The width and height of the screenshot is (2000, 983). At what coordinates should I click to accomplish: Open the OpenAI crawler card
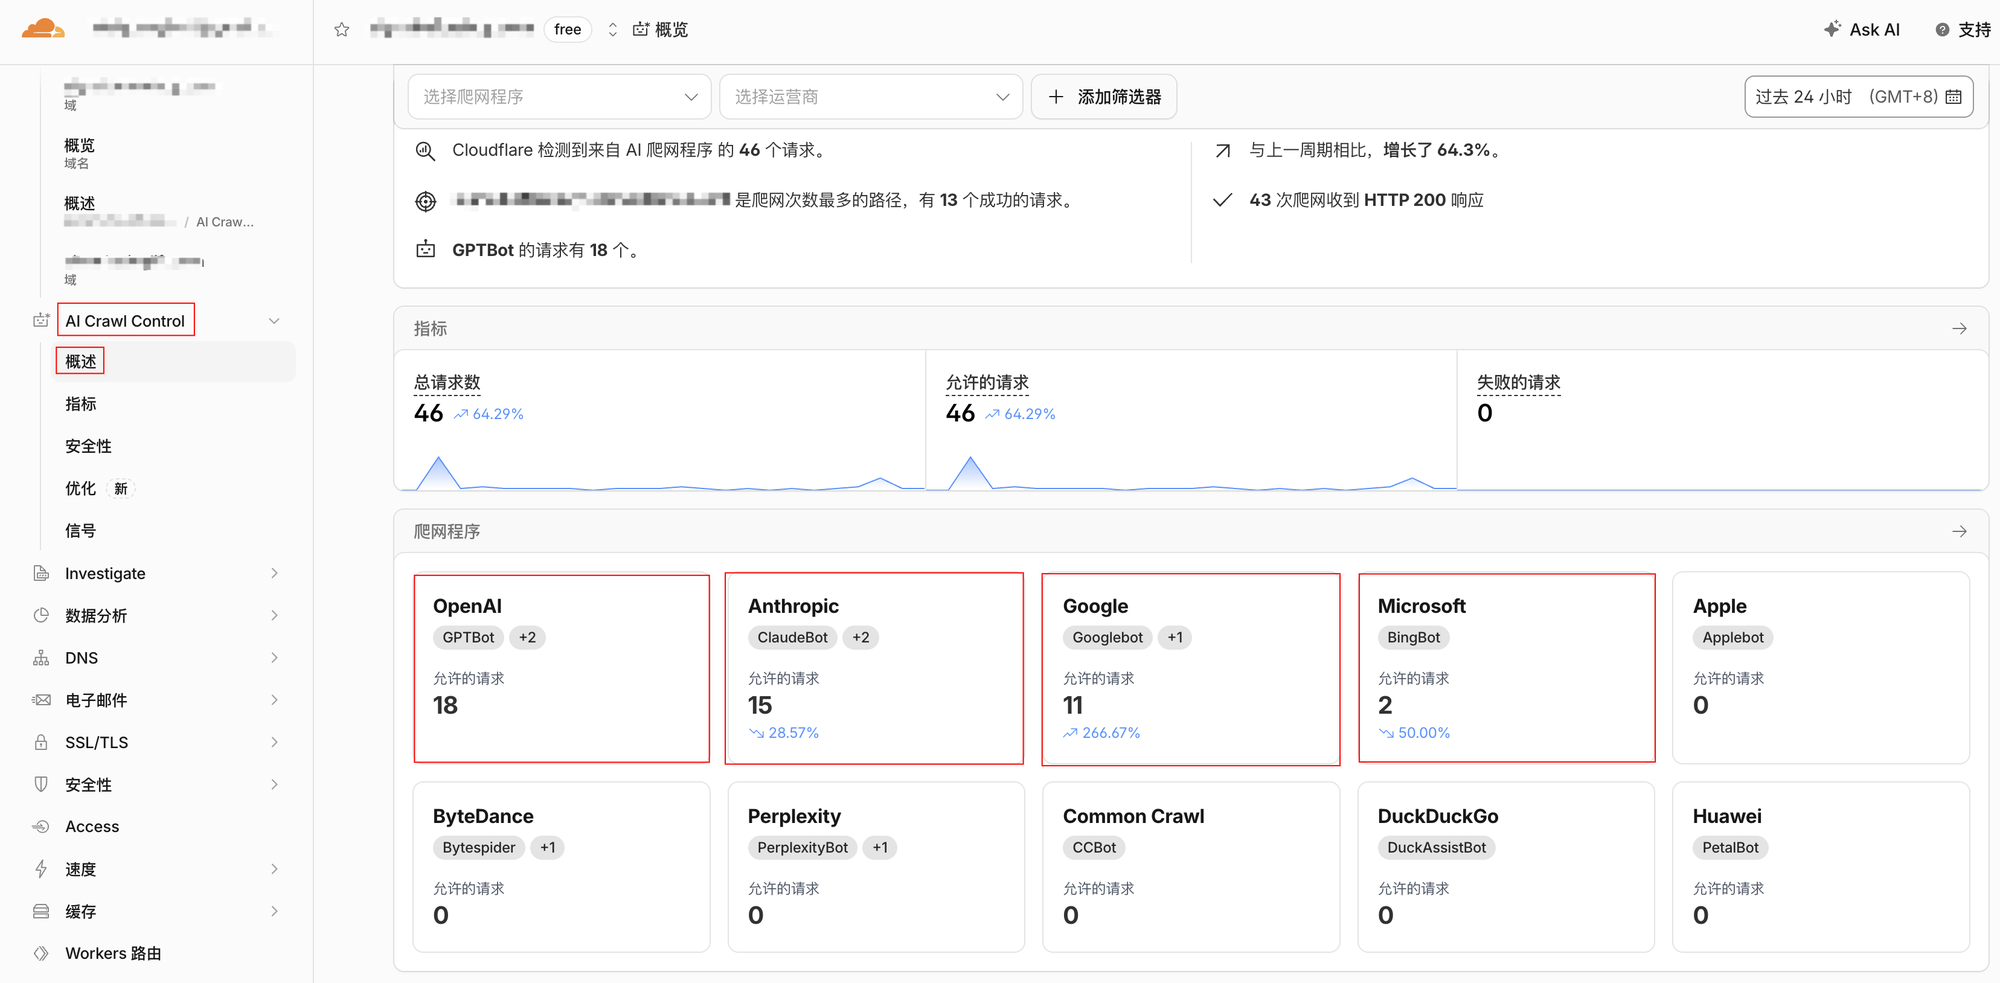coord(562,668)
